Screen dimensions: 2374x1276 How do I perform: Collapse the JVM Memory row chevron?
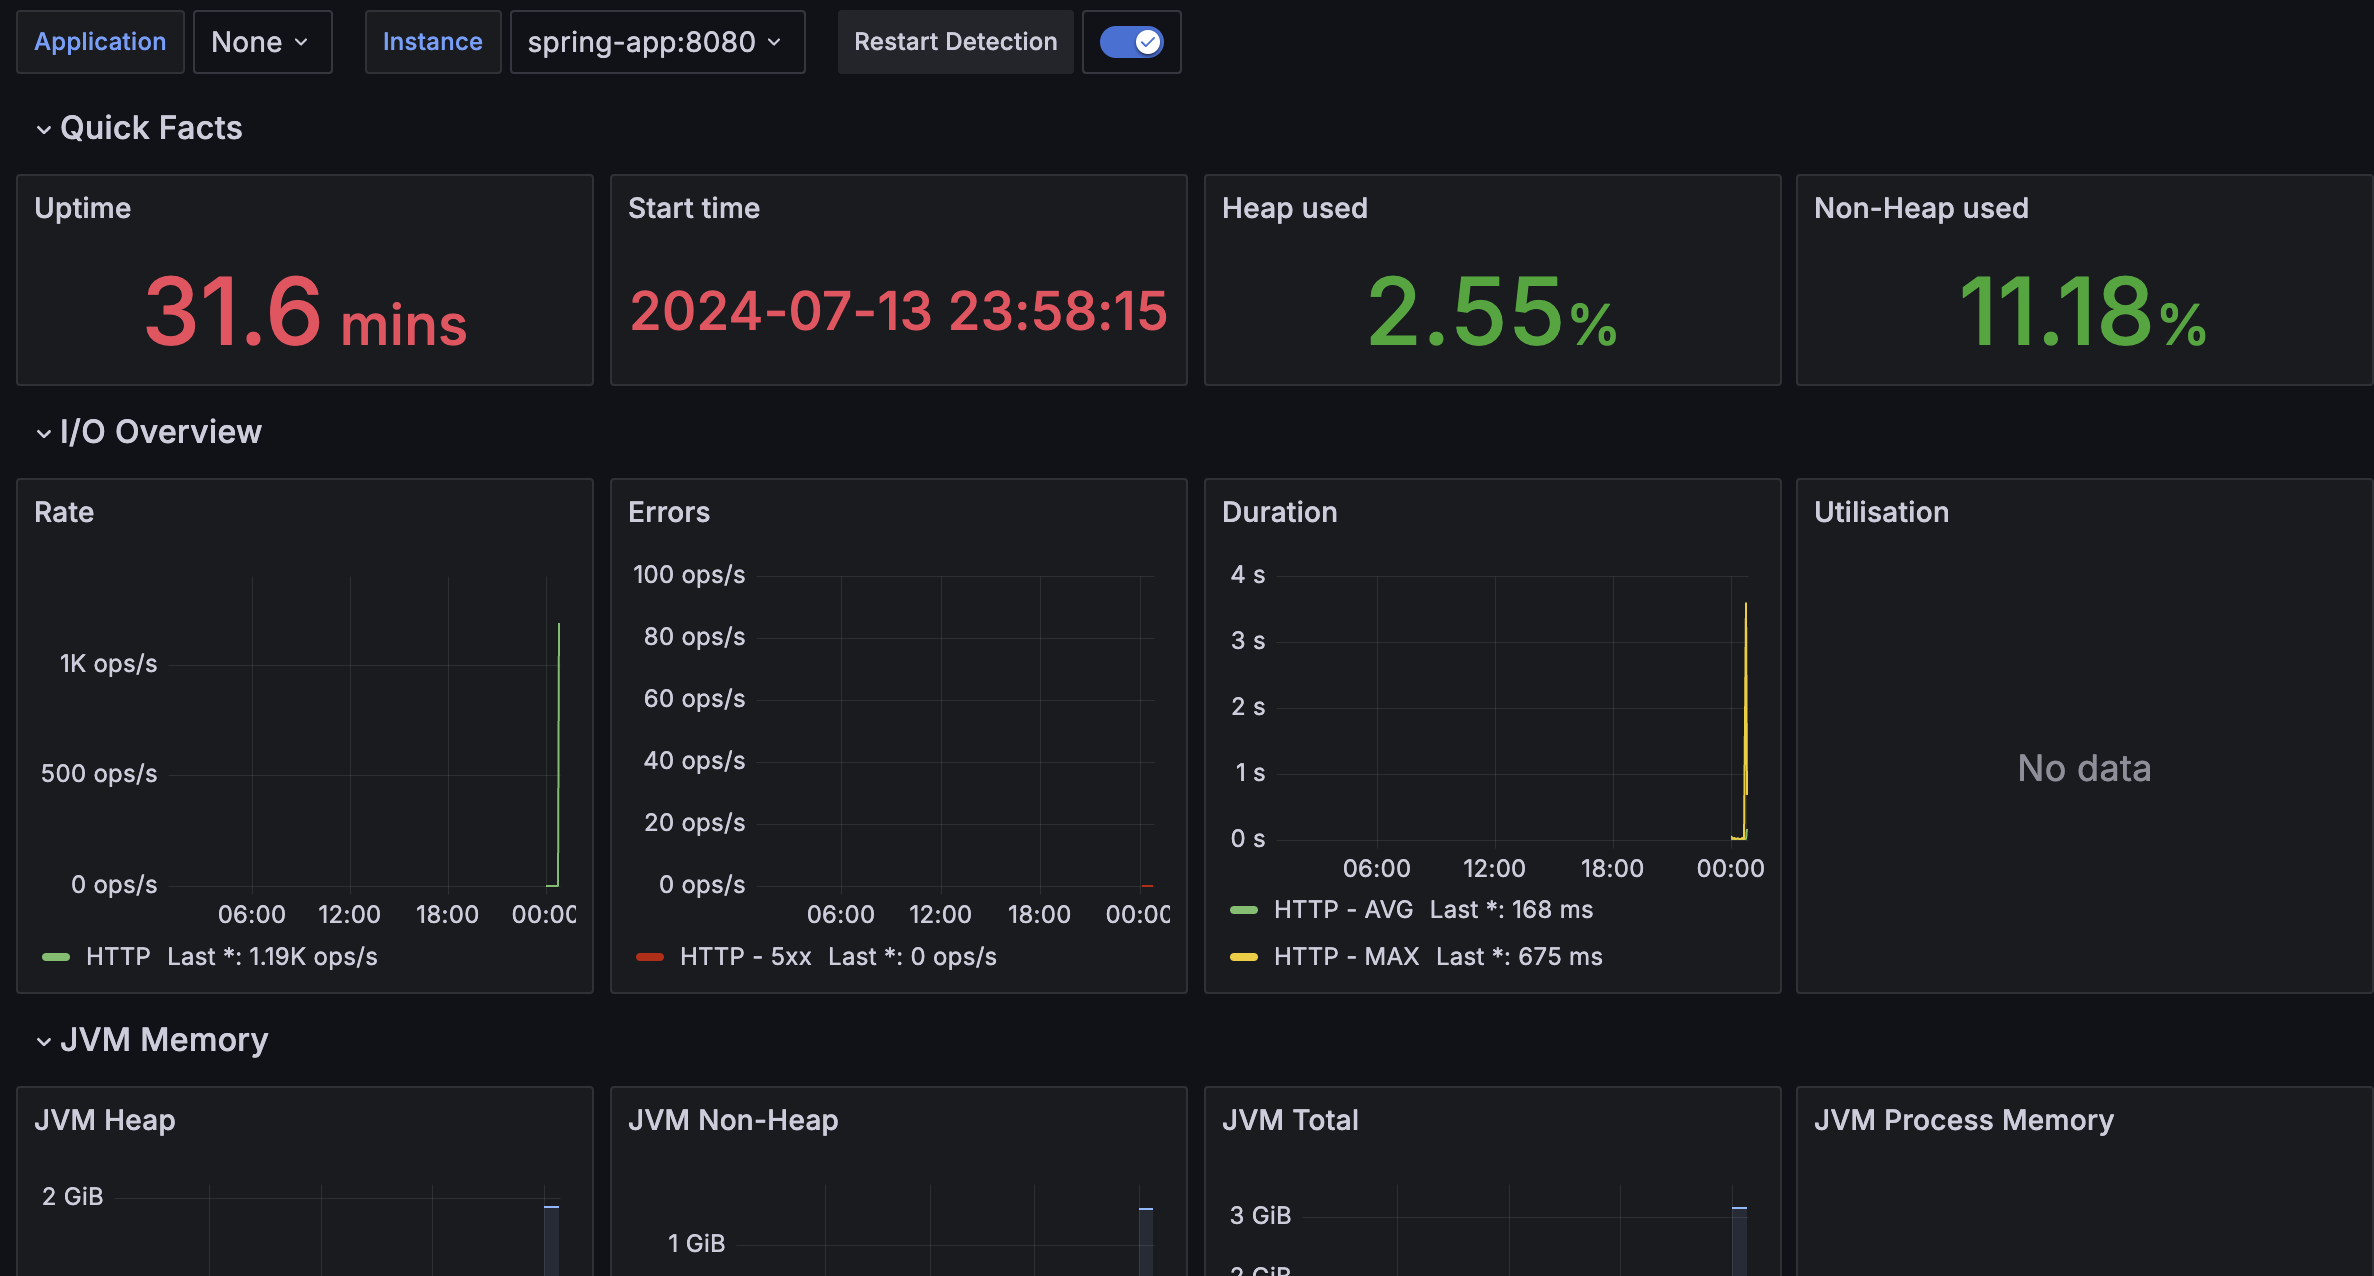(x=43, y=1041)
